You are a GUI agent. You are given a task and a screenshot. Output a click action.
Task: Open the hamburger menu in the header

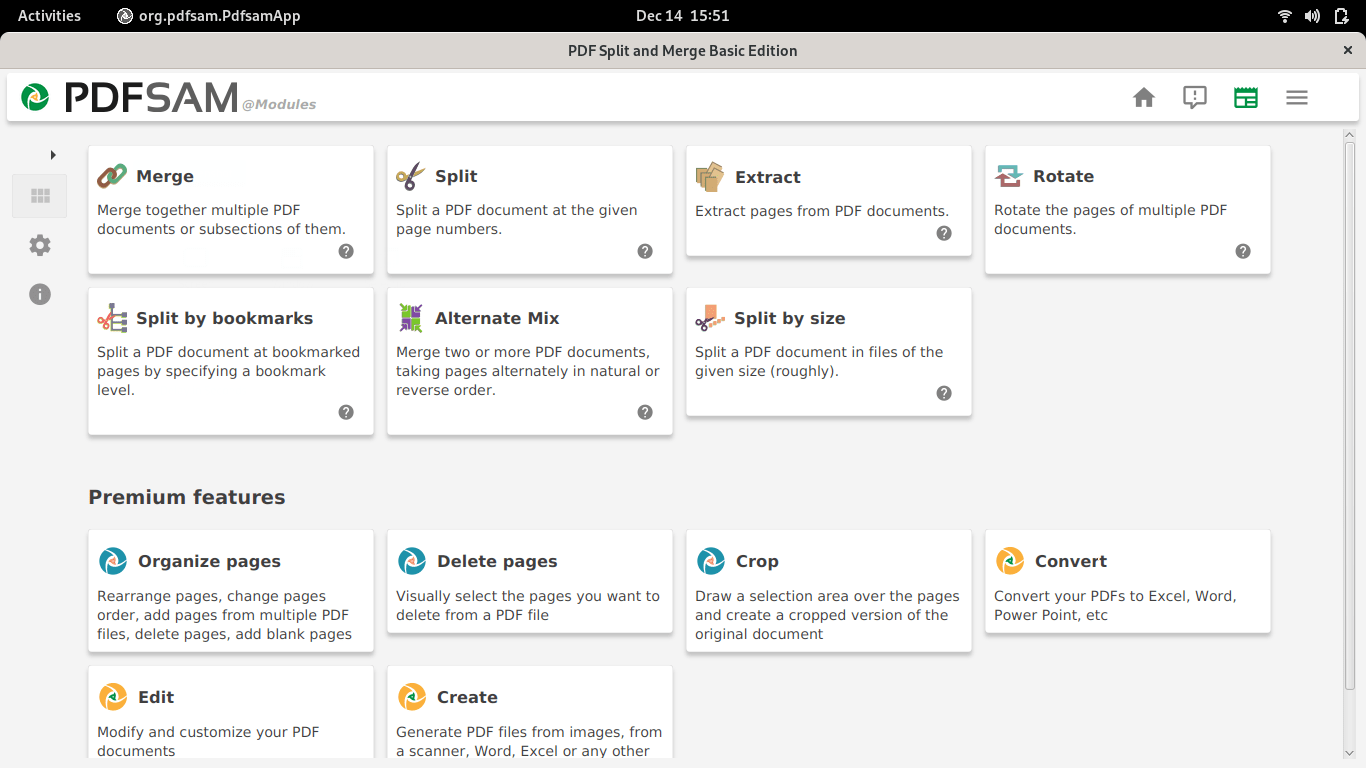(x=1296, y=97)
